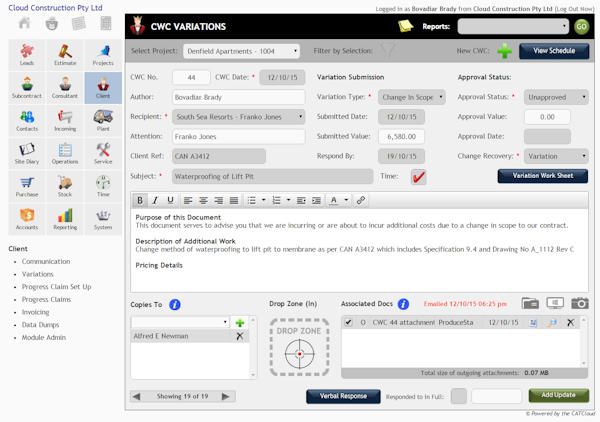Click Copies To info icon
The width and height of the screenshot is (600, 422).
click(175, 305)
